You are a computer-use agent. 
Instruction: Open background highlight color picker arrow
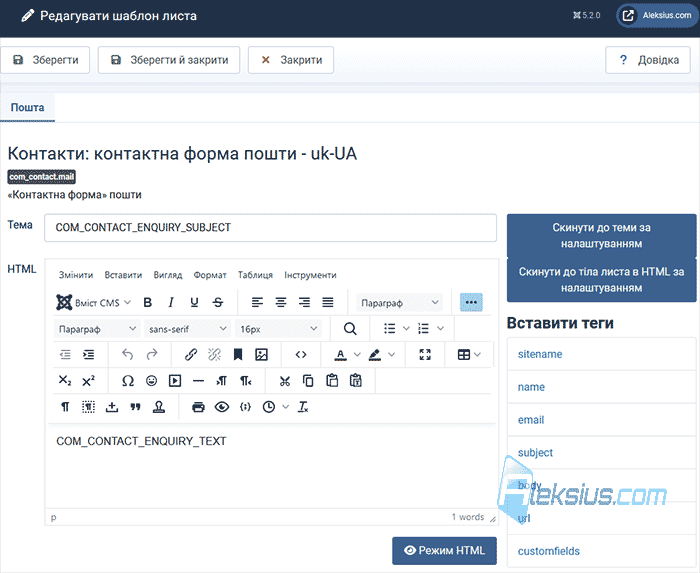[x=392, y=355]
